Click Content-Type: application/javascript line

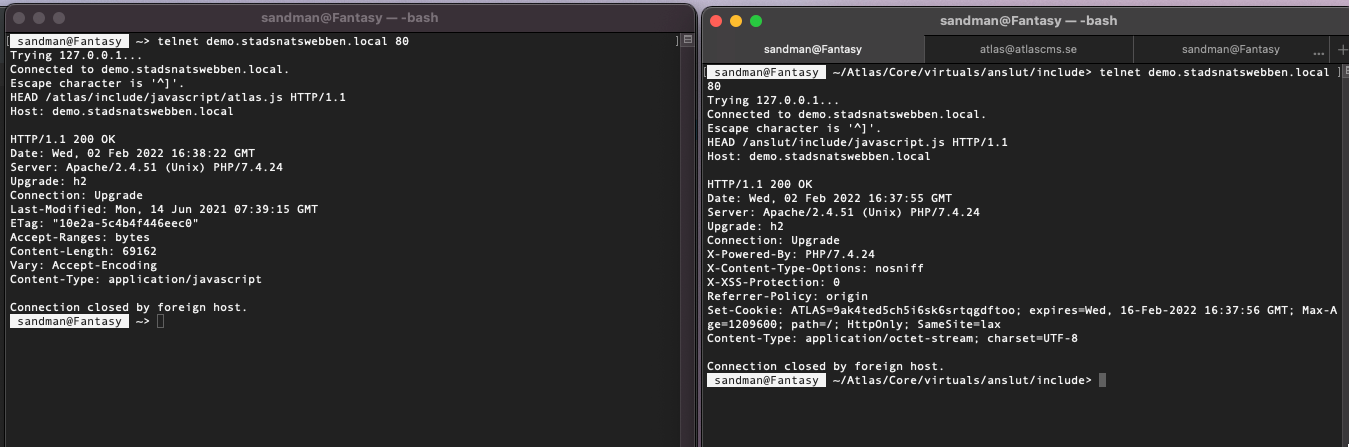pos(135,279)
